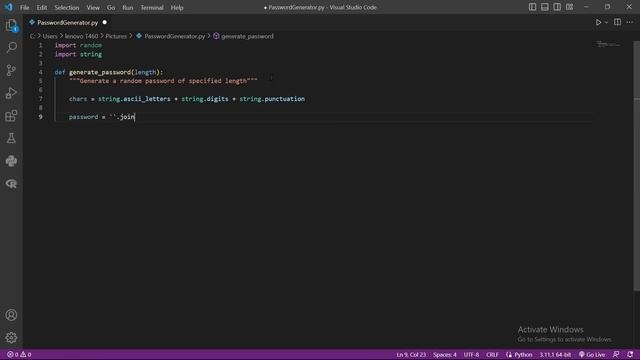Viewport: 640px width, 360px height.
Task: Click Go Live in status bar
Action: (592, 355)
